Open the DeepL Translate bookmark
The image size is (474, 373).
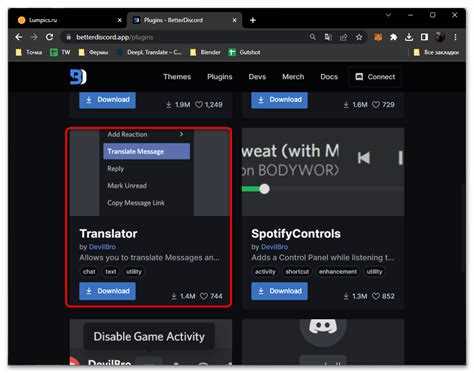[x=149, y=52]
